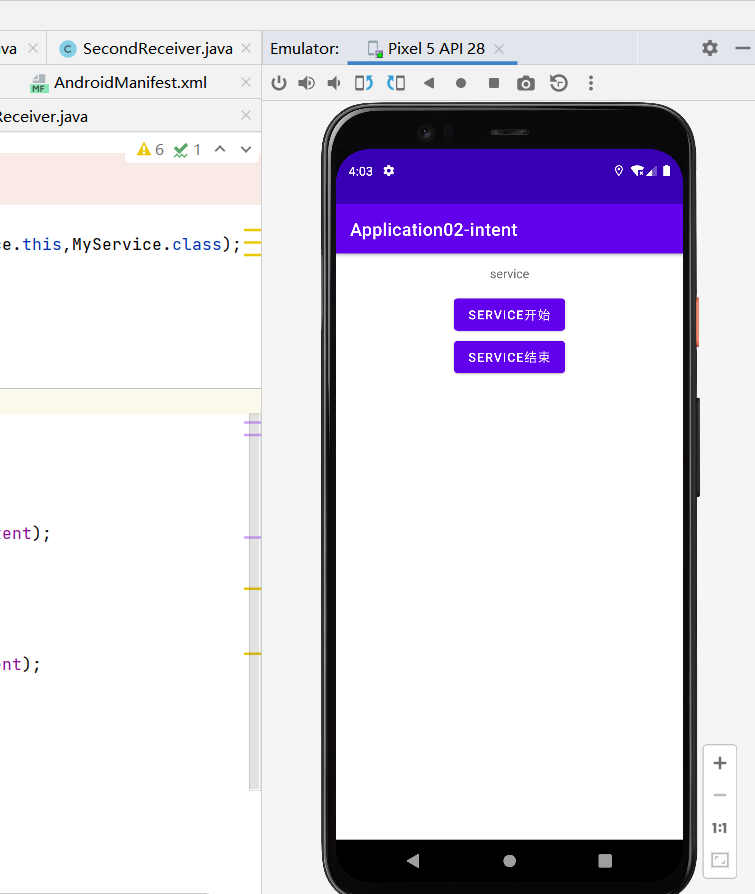Click the 4:03 clock in status bar
755x894 pixels.
click(360, 172)
